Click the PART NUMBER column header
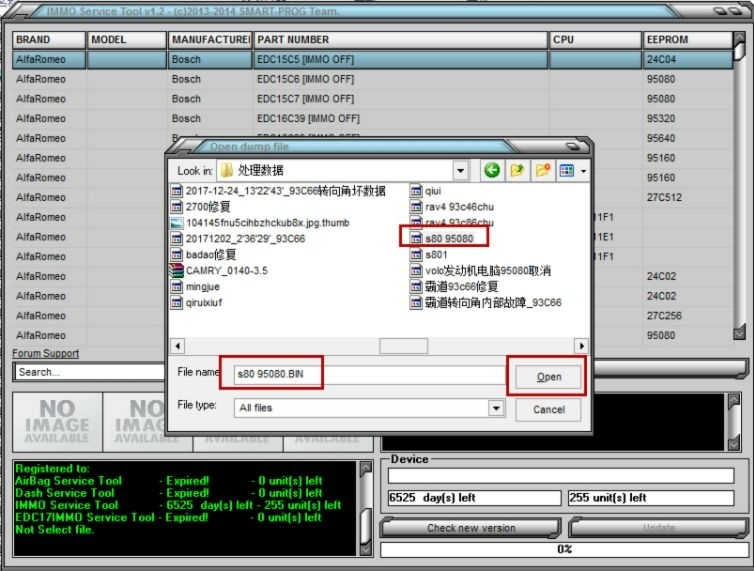This screenshot has width=754, height=571. (x=400, y=40)
